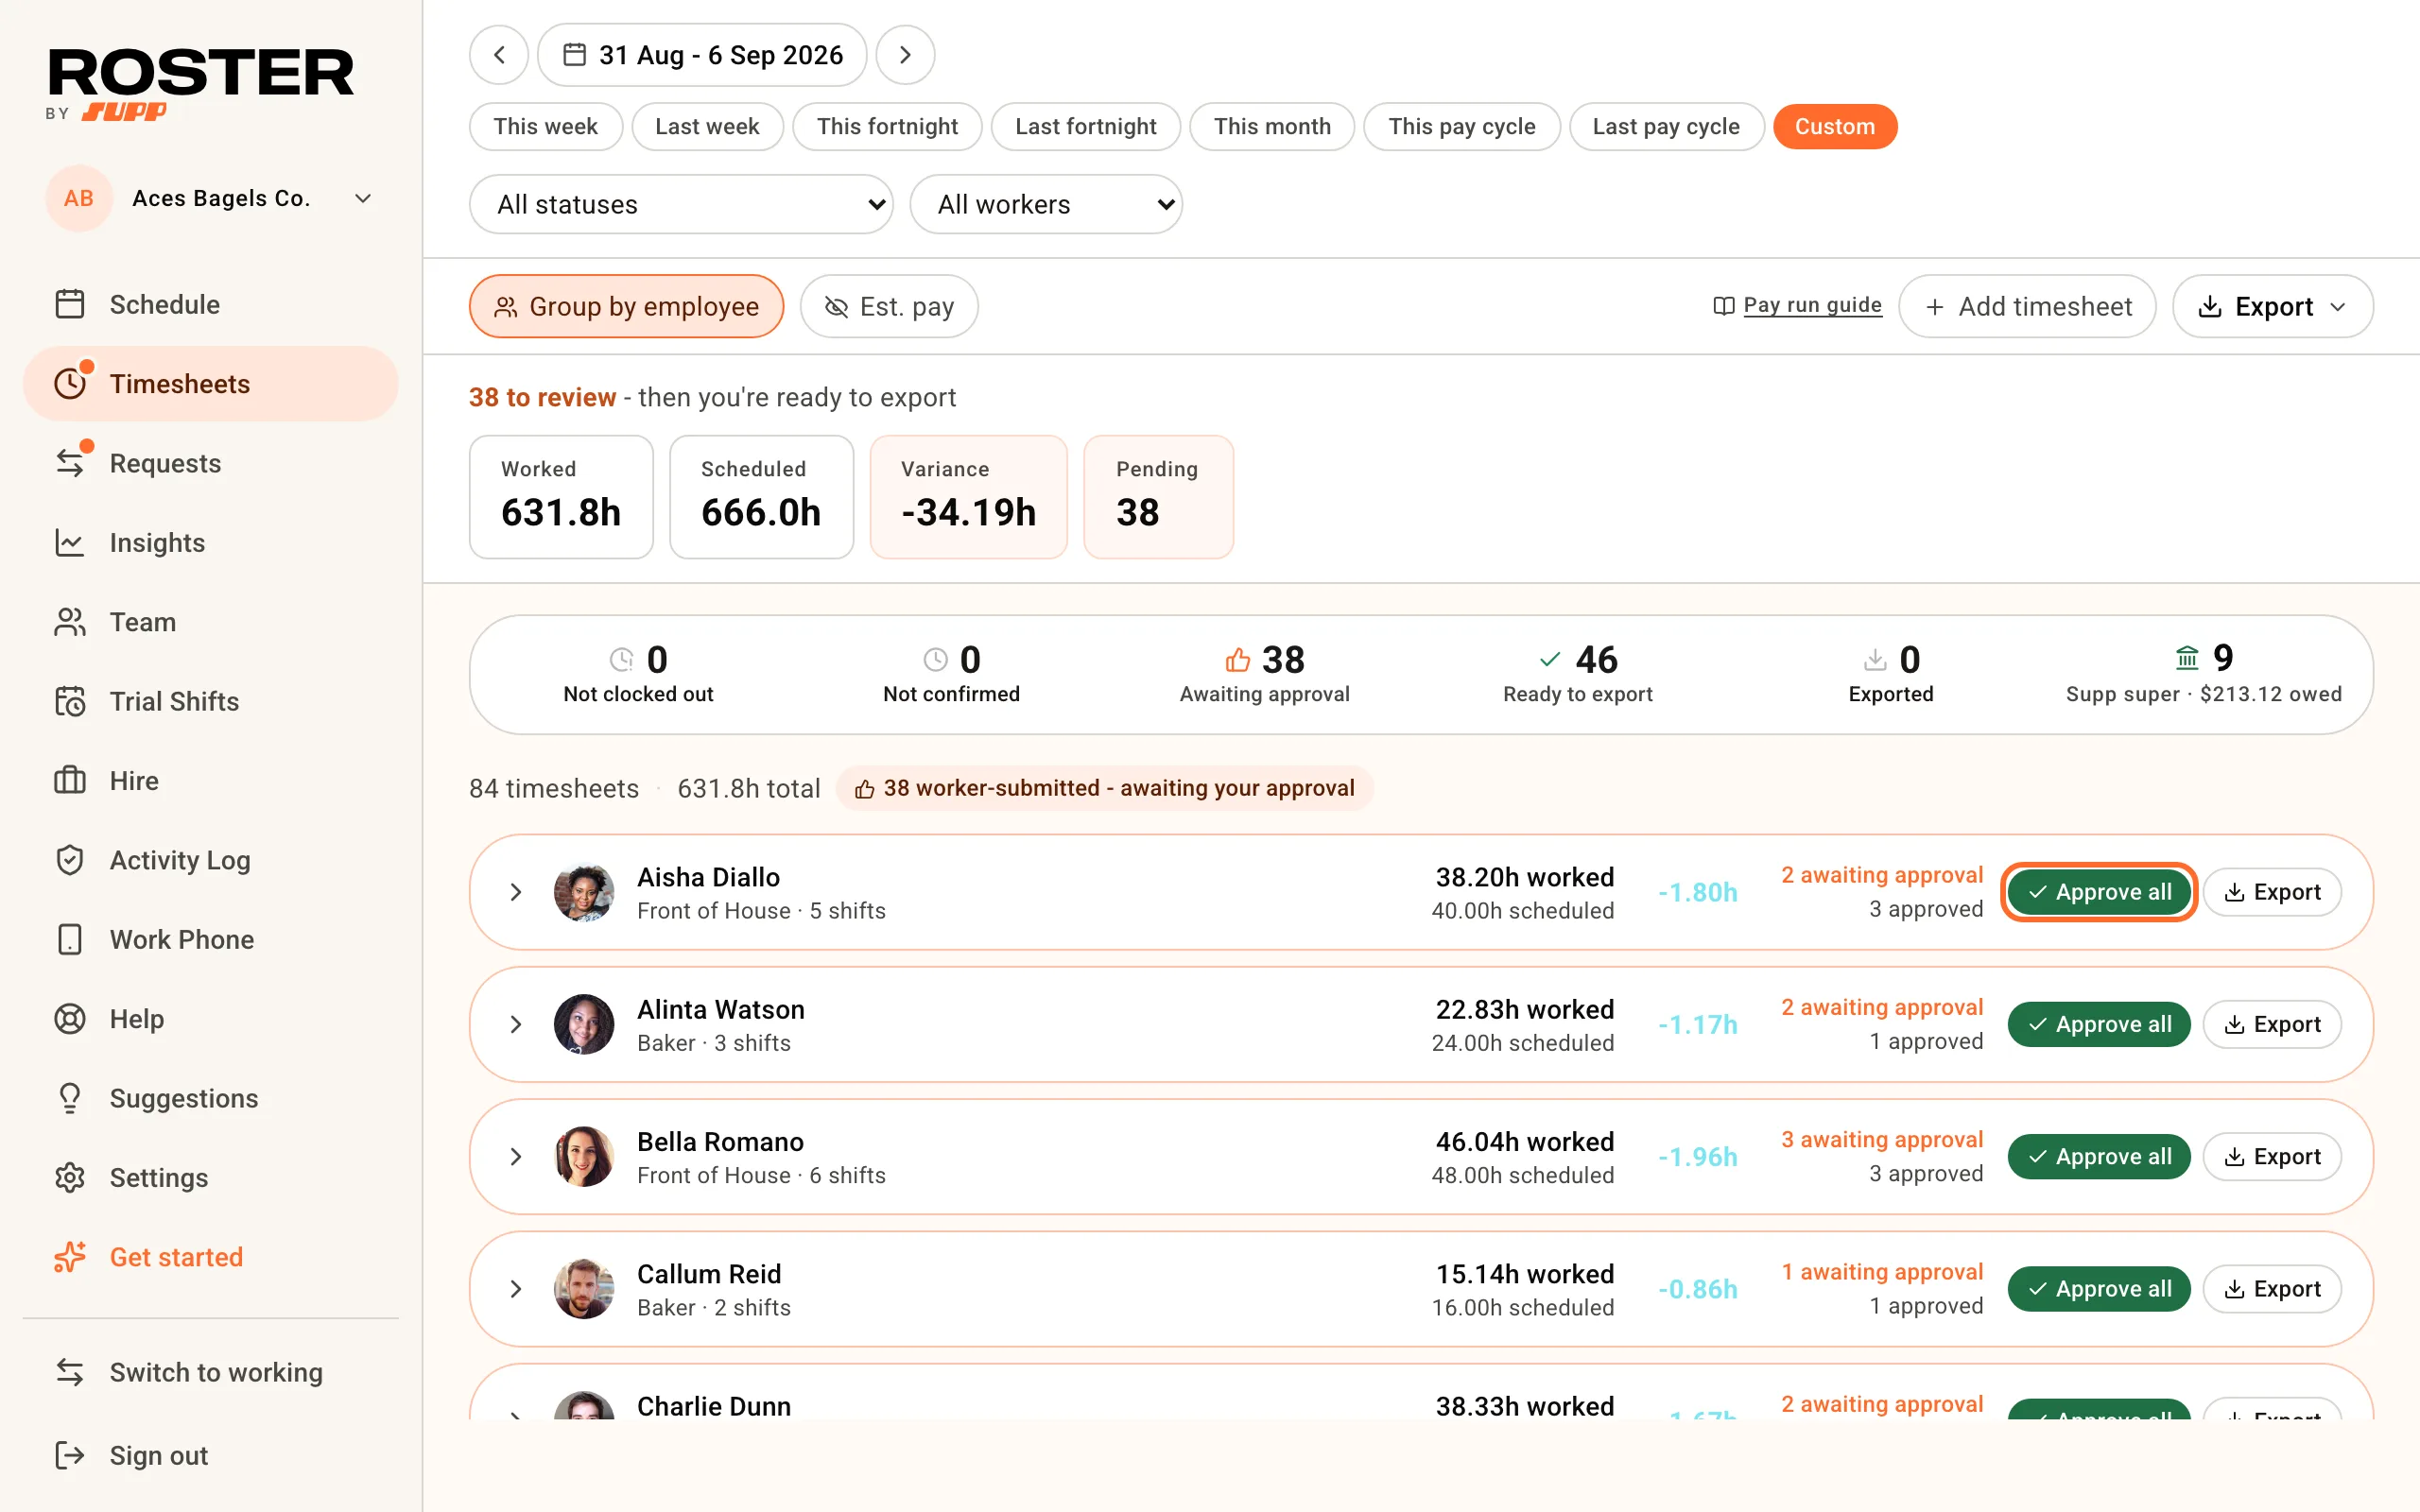The height and width of the screenshot is (1512, 2420).
Task: Export Callum Reid's timesheets
Action: point(2272,1289)
